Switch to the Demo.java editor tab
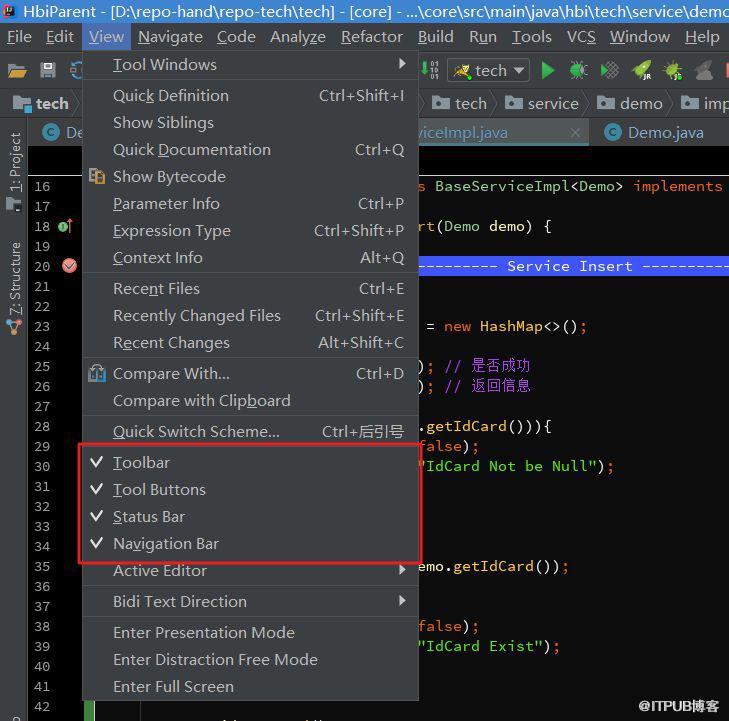The width and height of the screenshot is (729, 721). coord(665,132)
